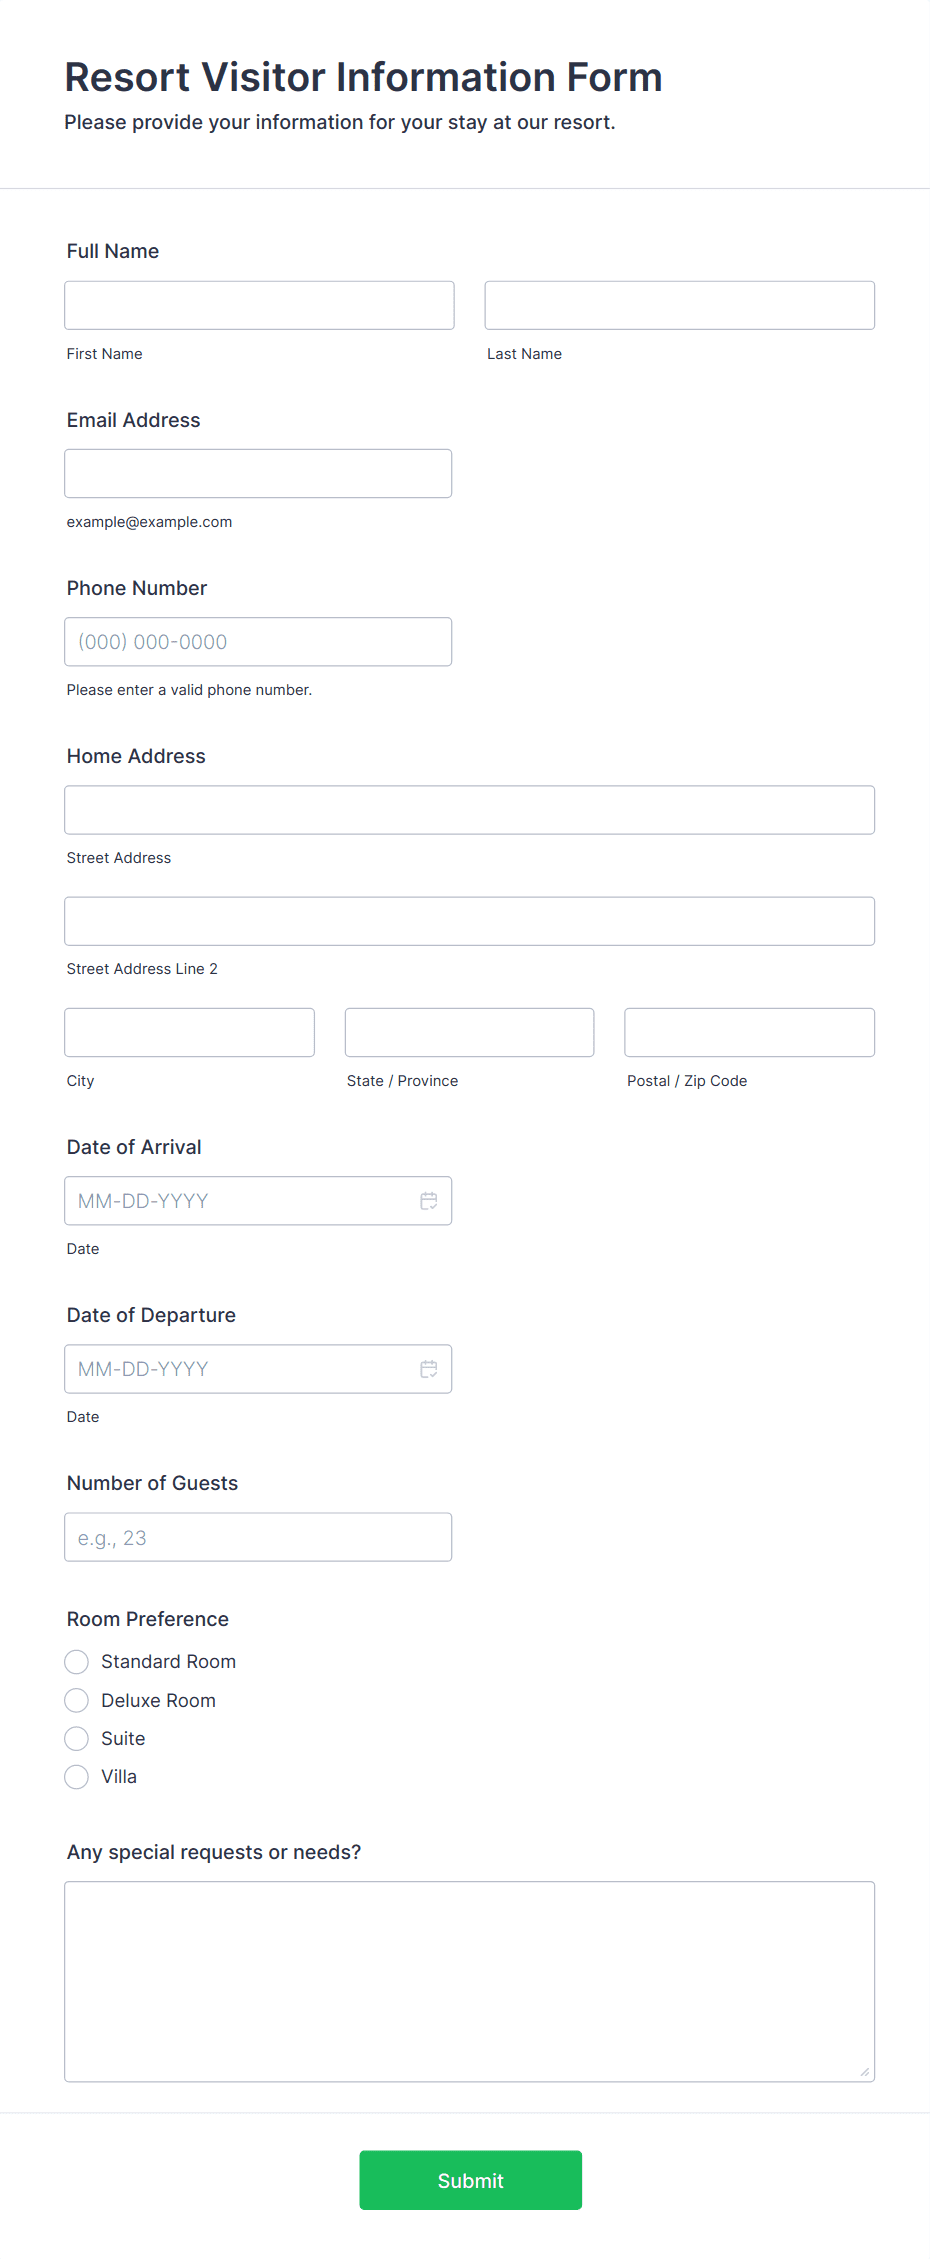Focus the special requests text area
The height and width of the screenshot is (2259, 930).
[469, 1980]
